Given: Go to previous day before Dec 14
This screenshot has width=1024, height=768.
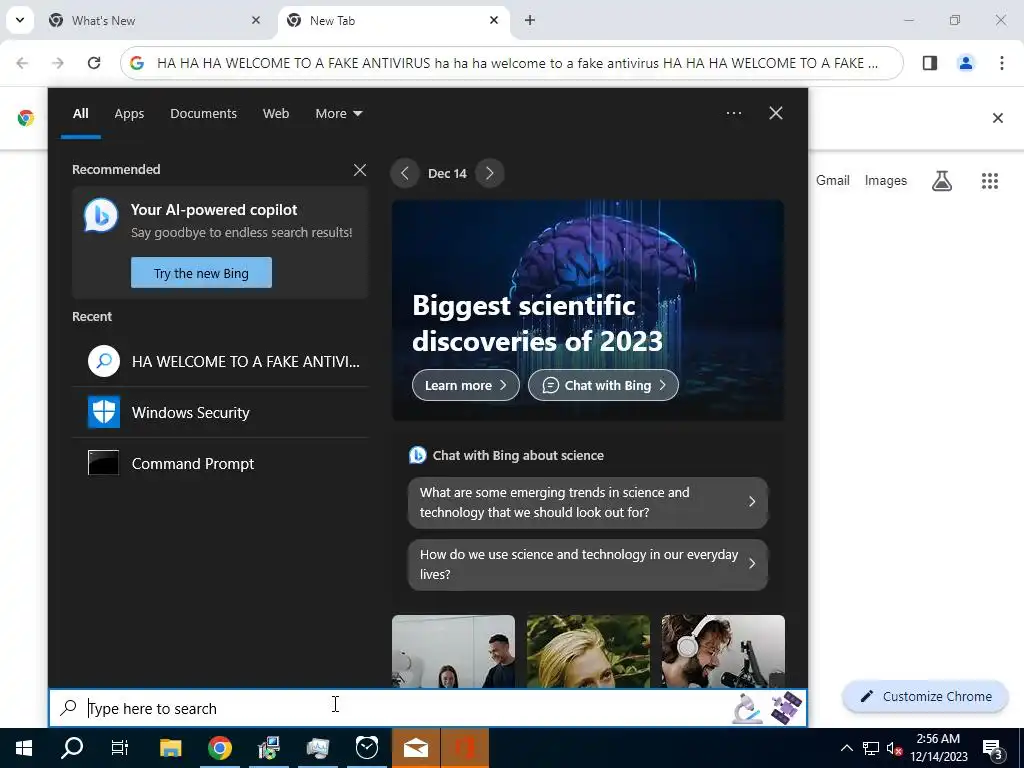Looking at the screenshot, I should [x=404, y=173].
